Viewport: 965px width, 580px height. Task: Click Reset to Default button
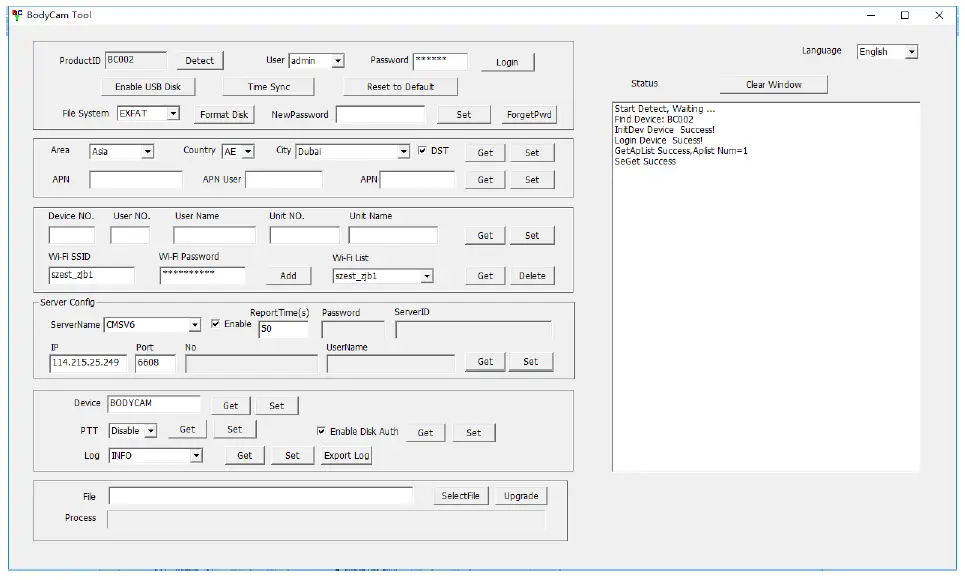pyautogui.click(x=400, y=87)
